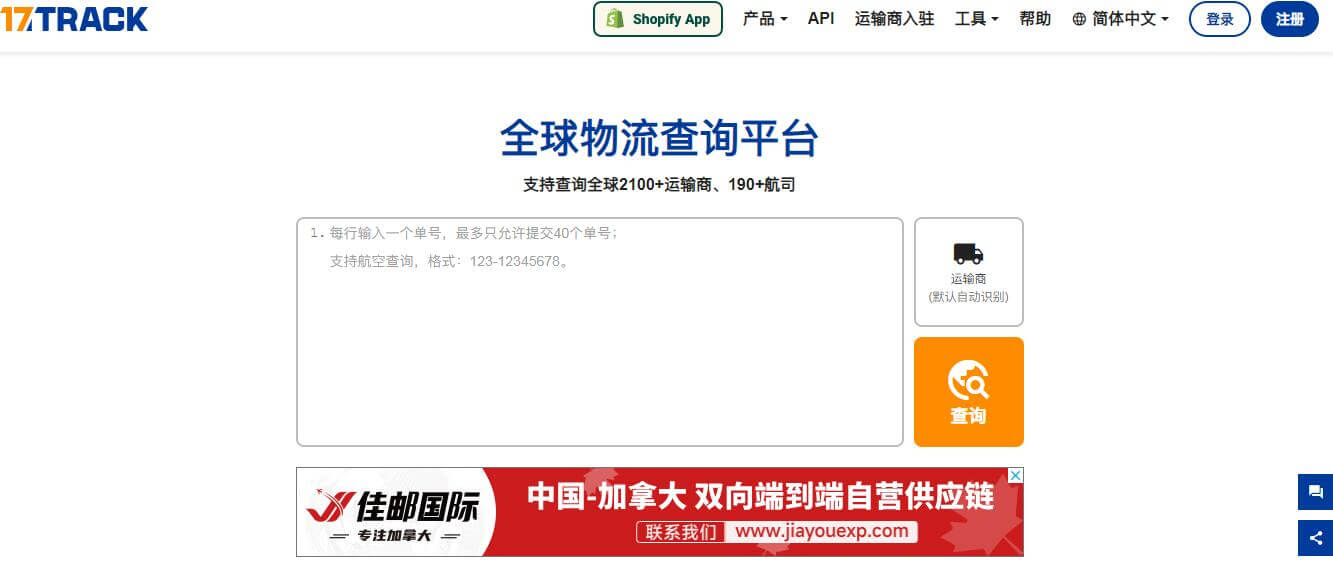Expand the 产品 dropdown menu
The width and height of the screenshot is (1333, 577).
[x=765, y=19]
